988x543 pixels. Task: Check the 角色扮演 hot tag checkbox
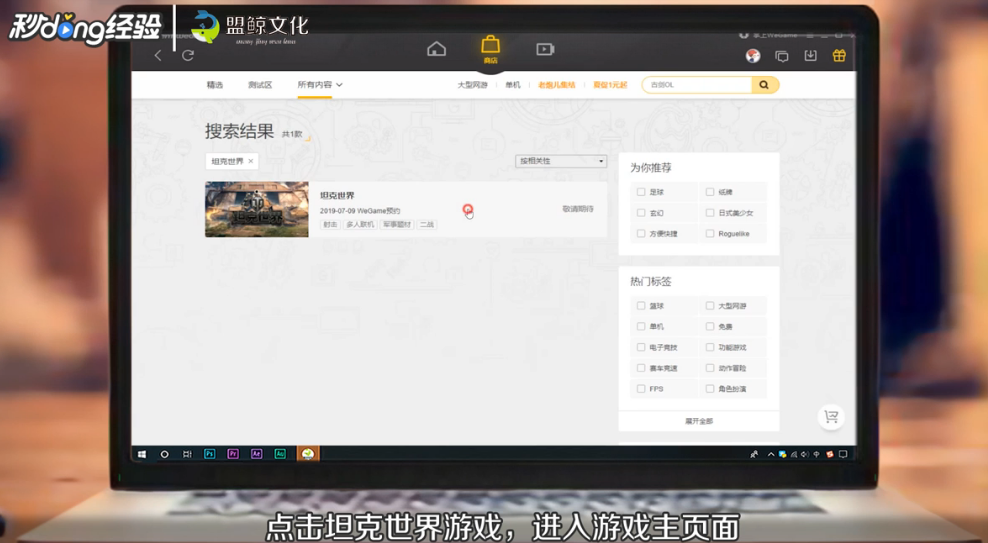click(x=709, y=389)
